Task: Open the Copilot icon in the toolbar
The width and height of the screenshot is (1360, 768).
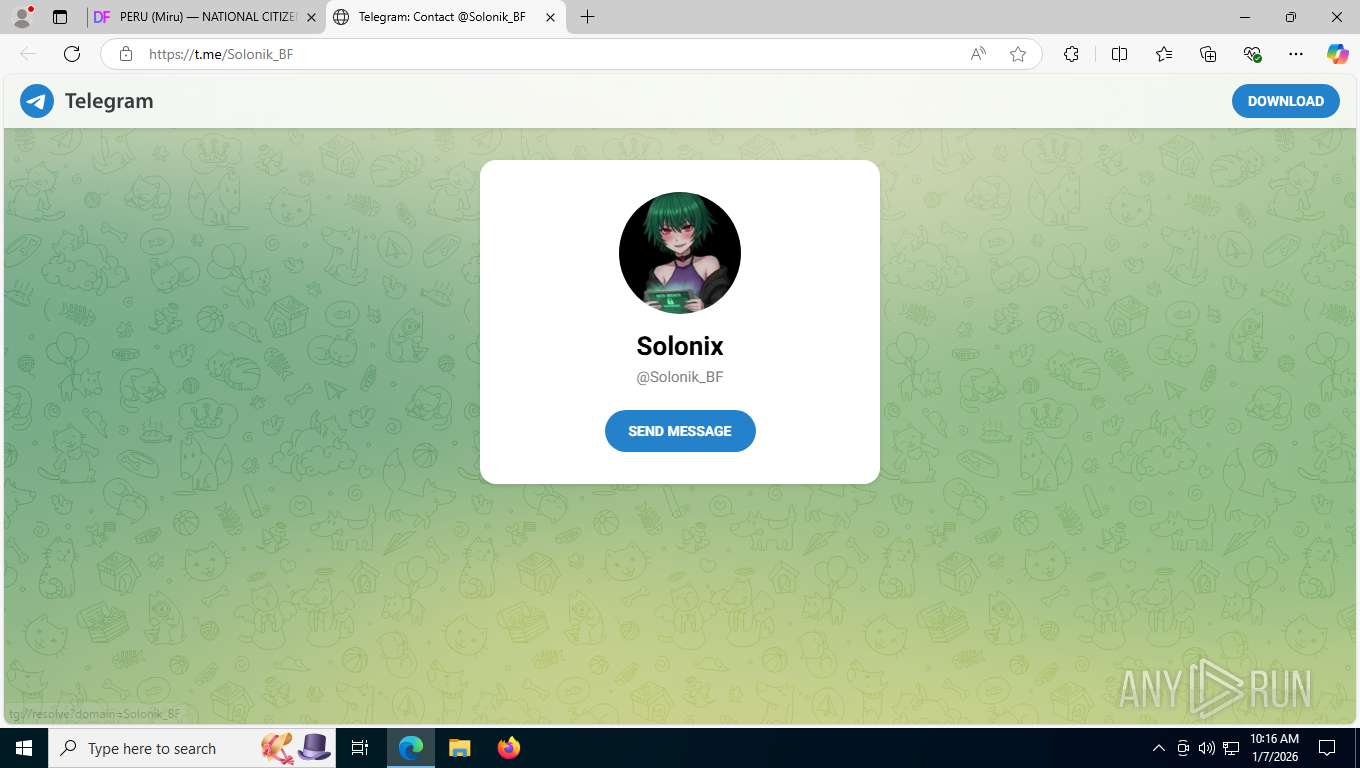Action: point(1337,54)
